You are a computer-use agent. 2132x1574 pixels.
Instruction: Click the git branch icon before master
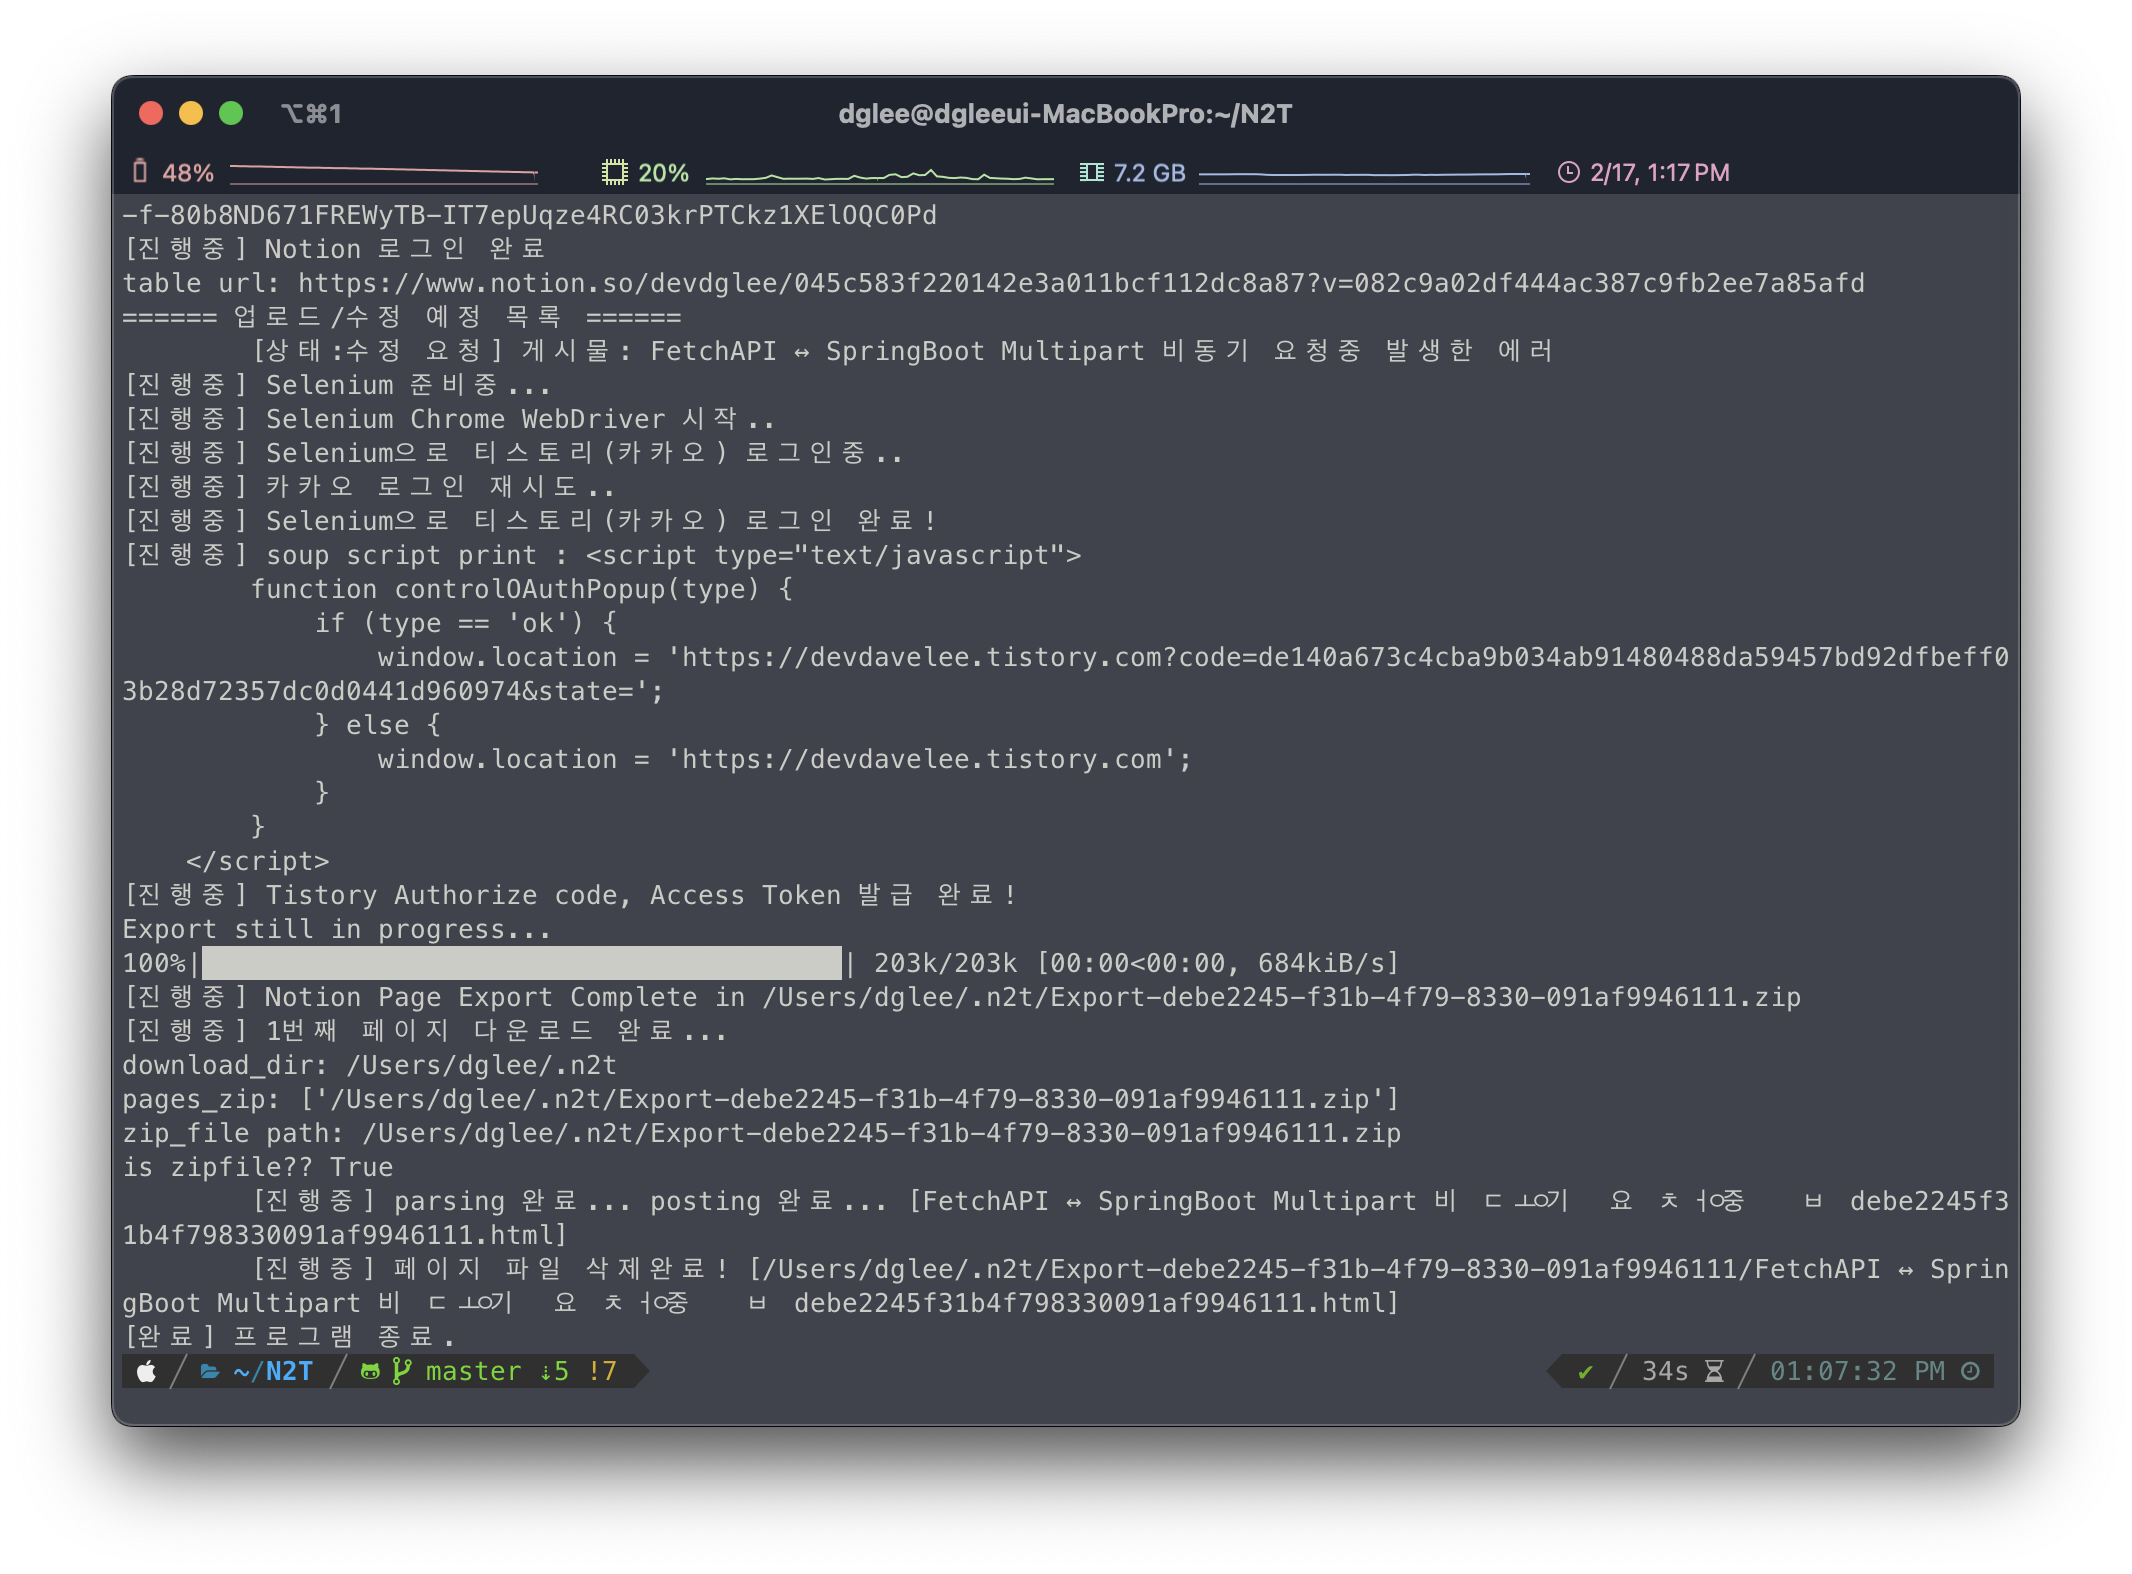(402, 1371)
